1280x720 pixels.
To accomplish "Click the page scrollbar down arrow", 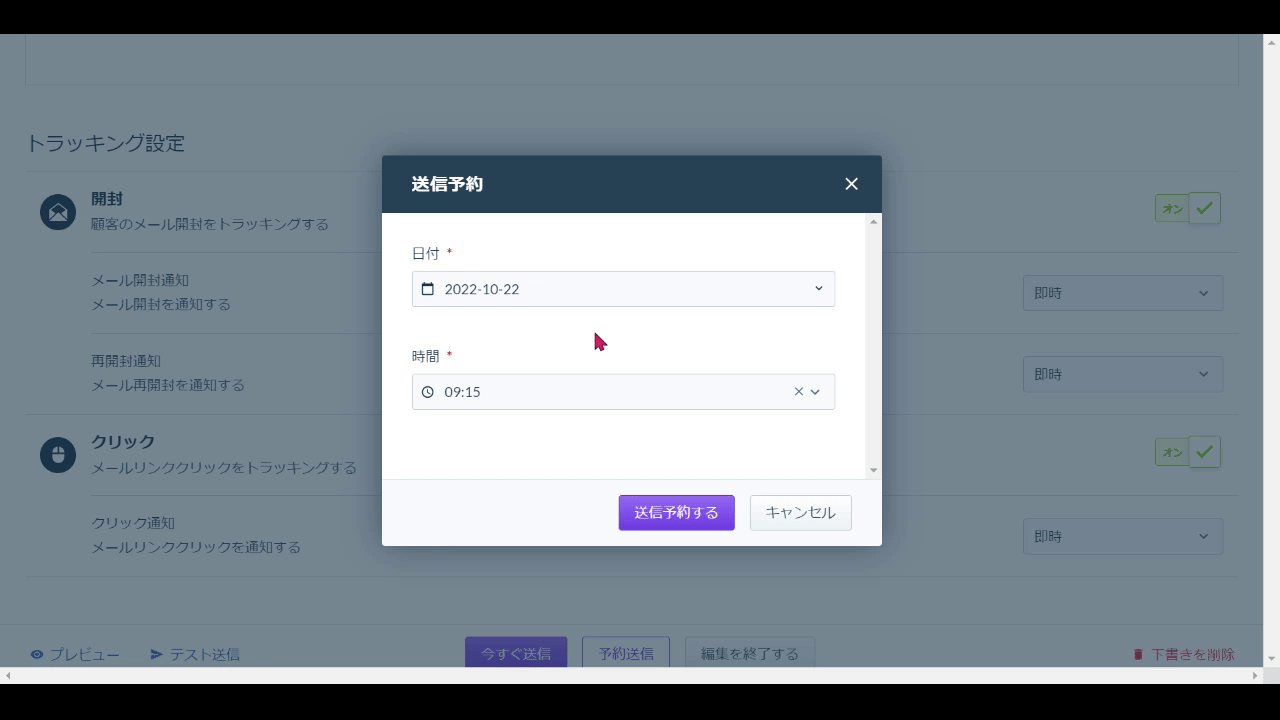I will pyautogui.click(x=1272, y=659).
